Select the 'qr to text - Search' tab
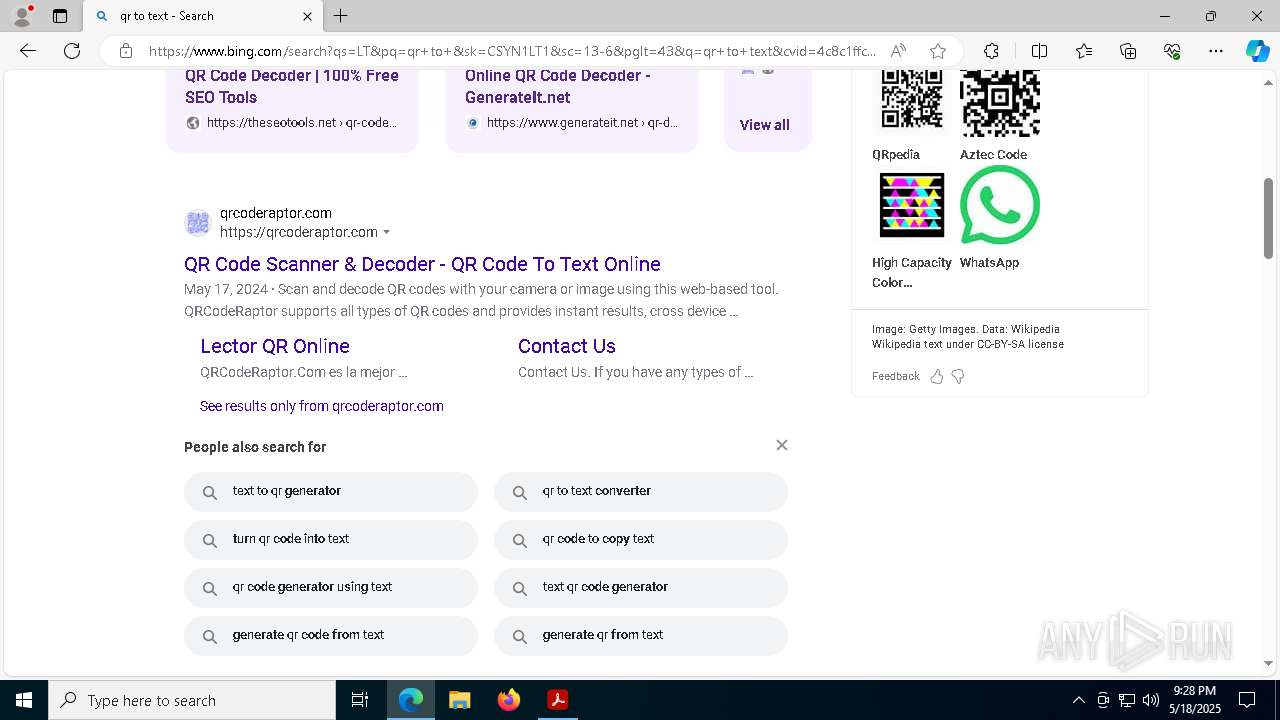Viewport: 1280px width, 720px height. click(x=202, y=16)
